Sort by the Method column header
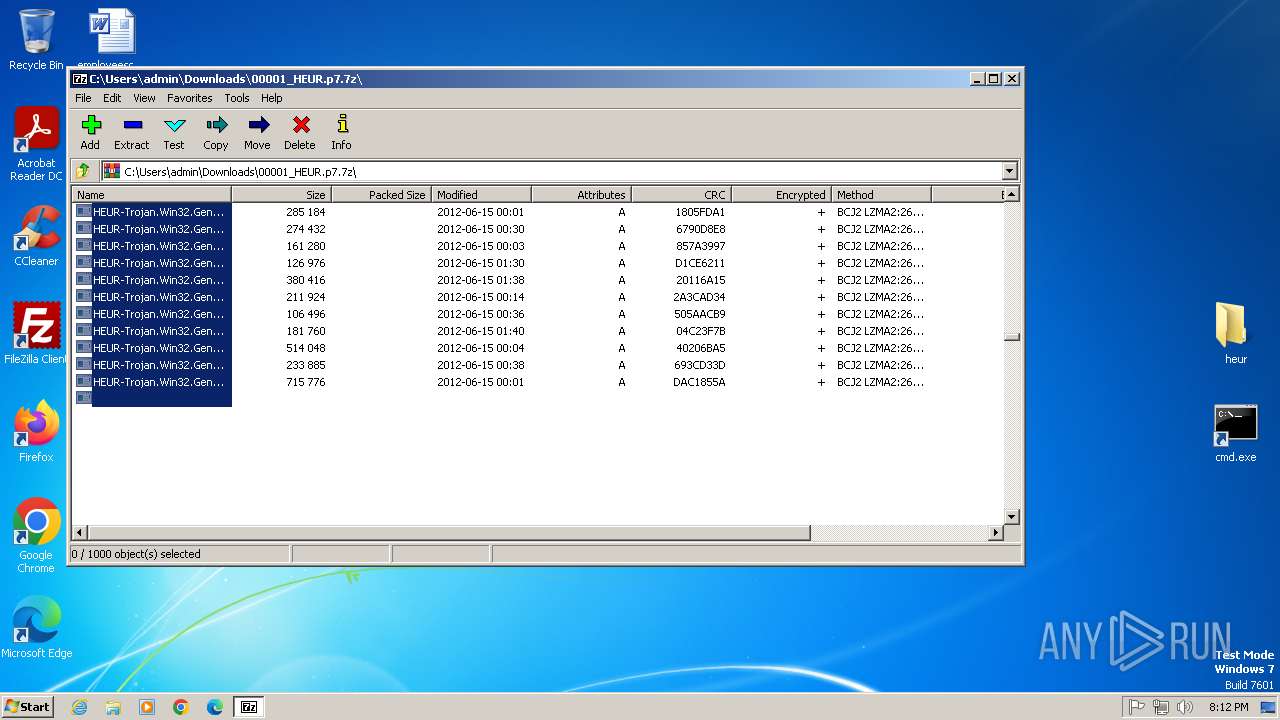The image size is (1280, 720). (x=881, y=195)
